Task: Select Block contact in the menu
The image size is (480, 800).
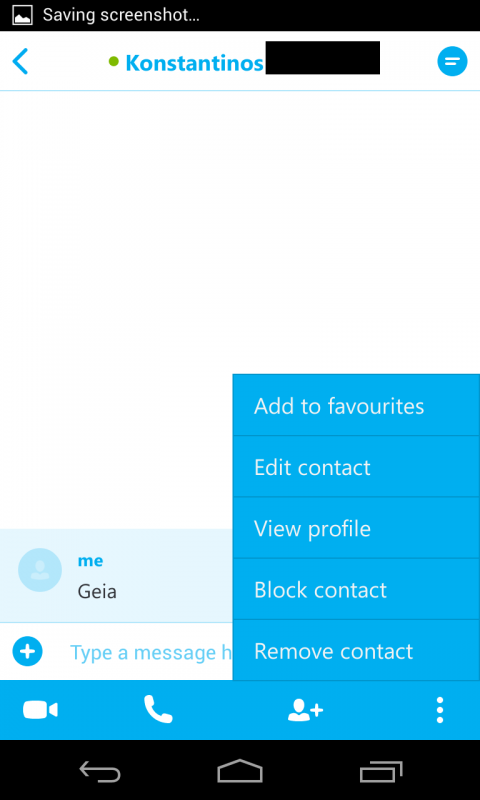Action: click(356, 589)
